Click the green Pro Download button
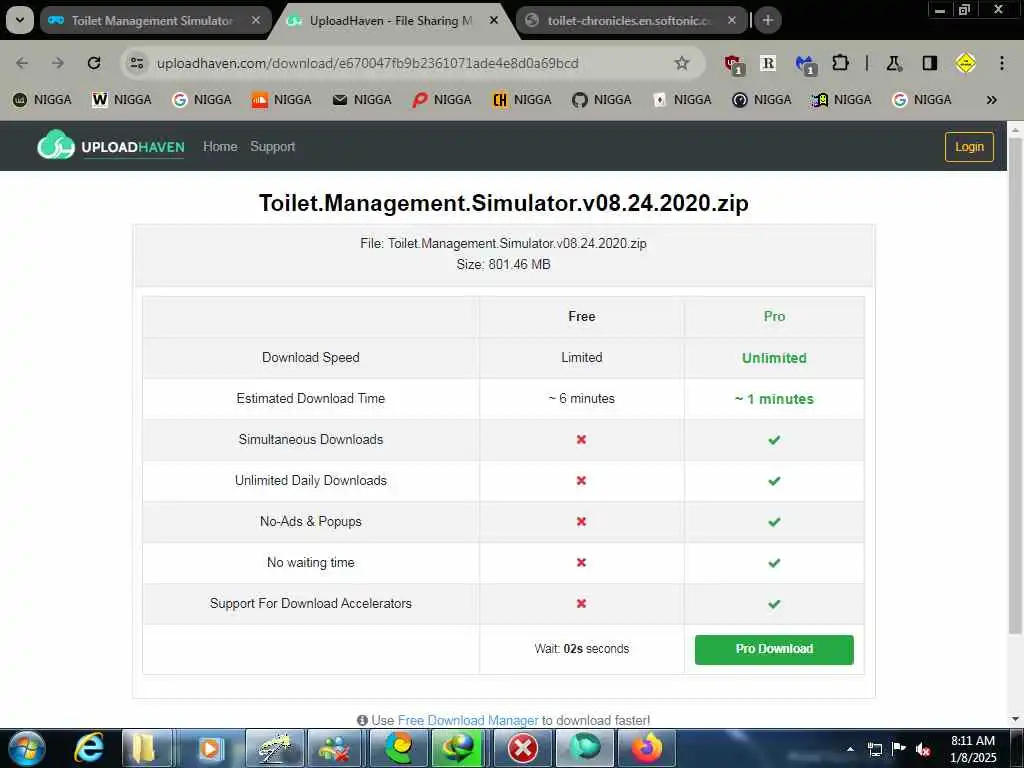The width and height of the screenshot is (1024, 768). click(774, 649)
